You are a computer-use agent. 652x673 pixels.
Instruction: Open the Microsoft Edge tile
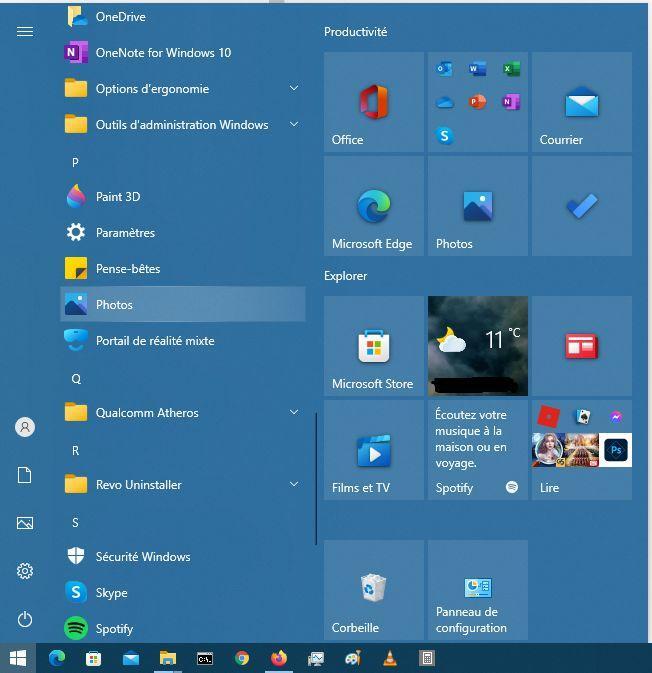point(374,206)
